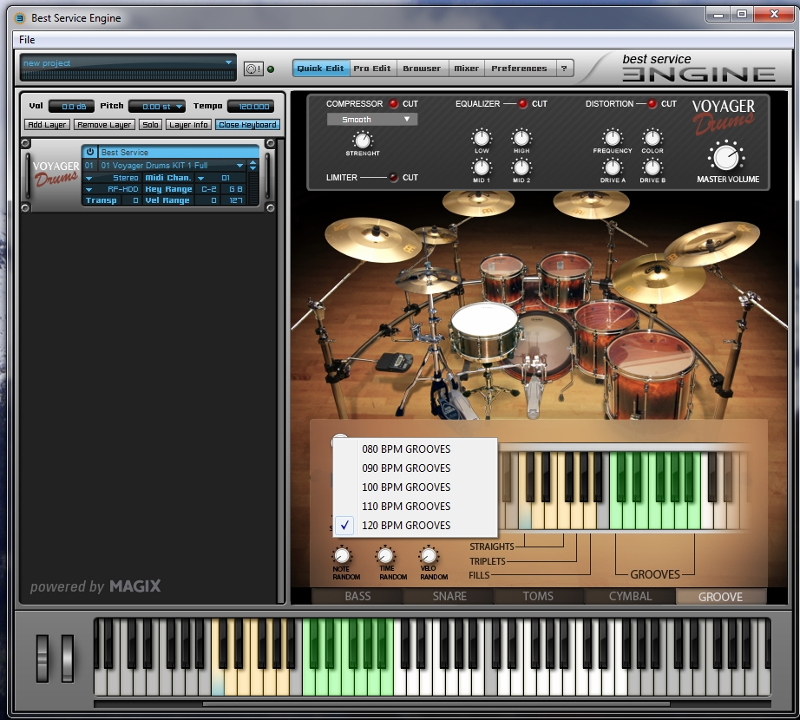Screen dimensions: 800x720
Task: Toggle the Close Keyboard button
Action: (247, 125)
